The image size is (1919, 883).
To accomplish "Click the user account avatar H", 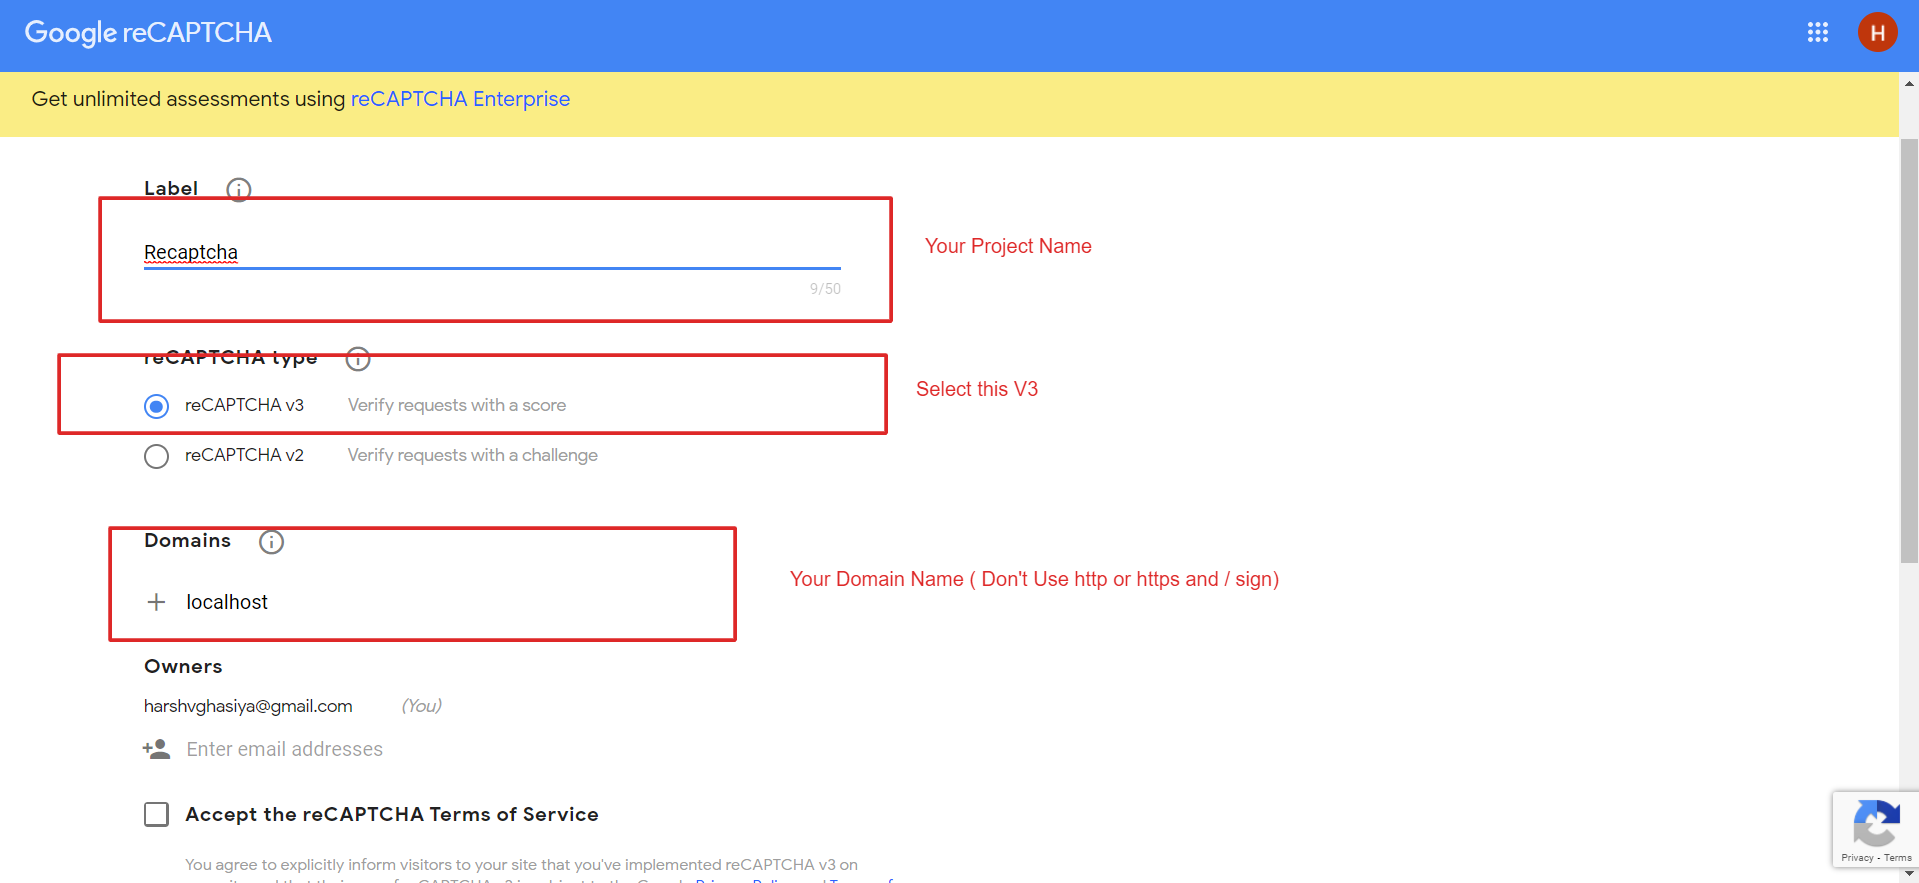I will pyautogui.click(x=1877, y=33).
